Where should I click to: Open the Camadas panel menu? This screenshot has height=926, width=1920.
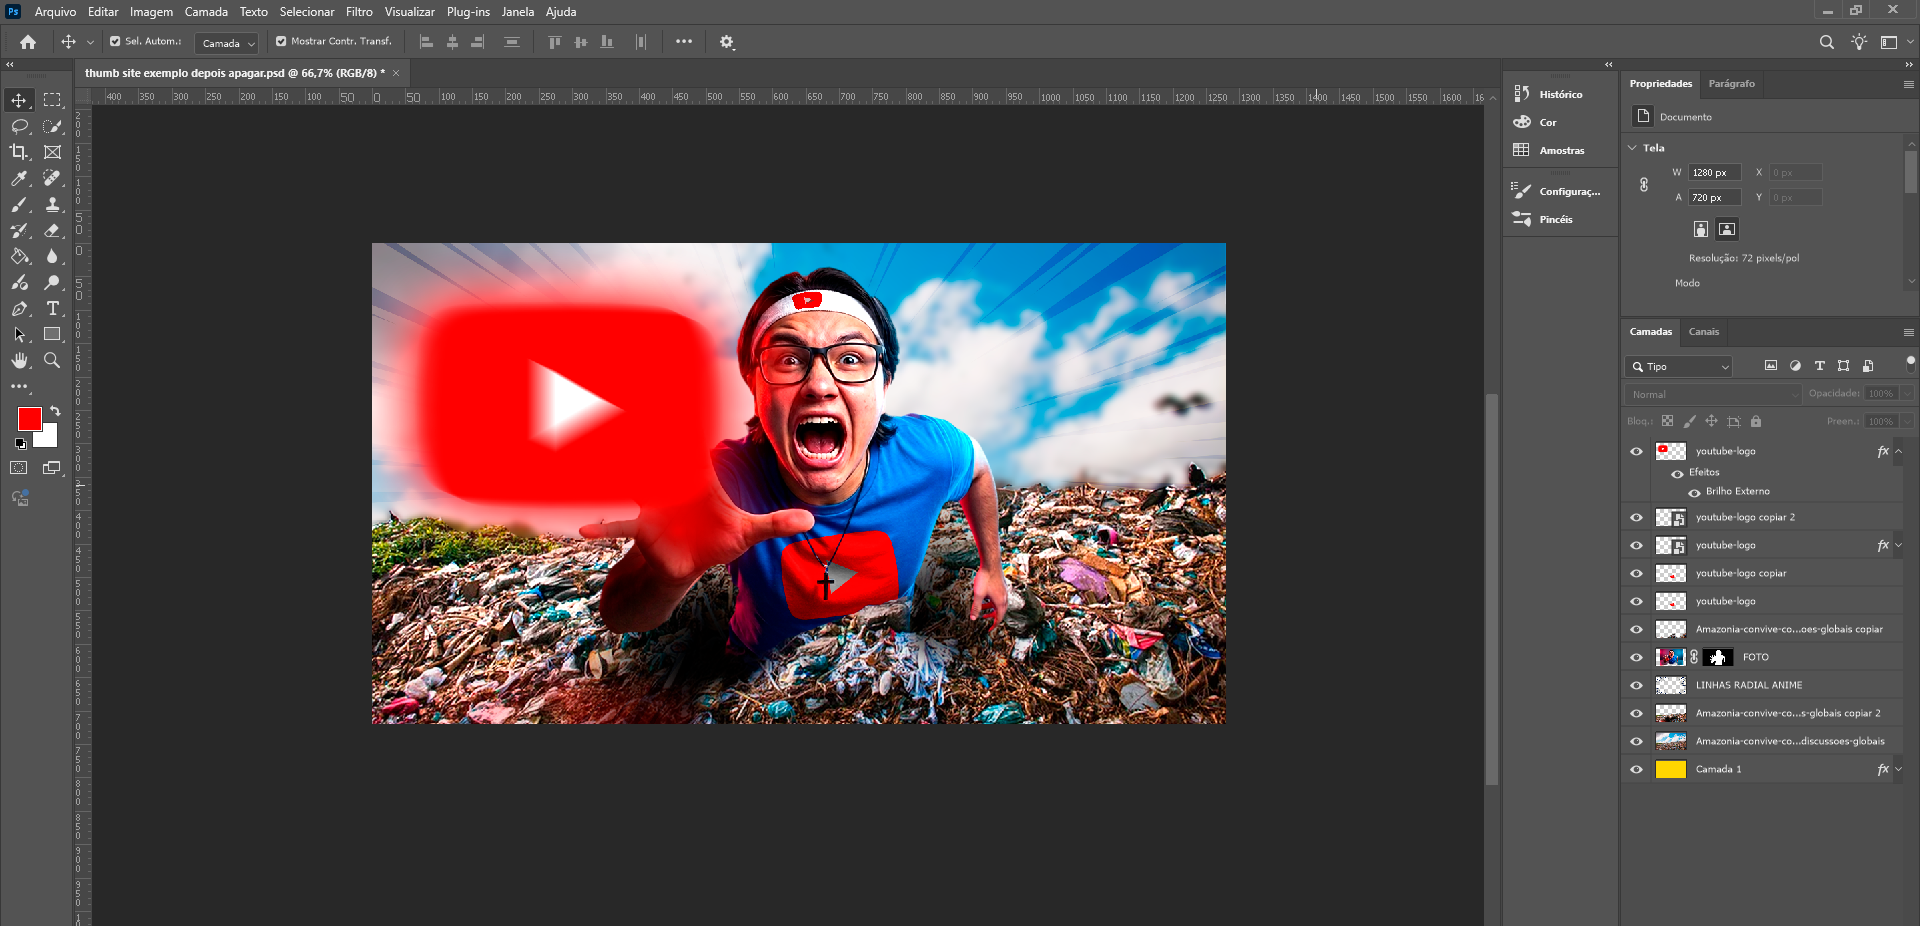click(x=1908, y=332)
